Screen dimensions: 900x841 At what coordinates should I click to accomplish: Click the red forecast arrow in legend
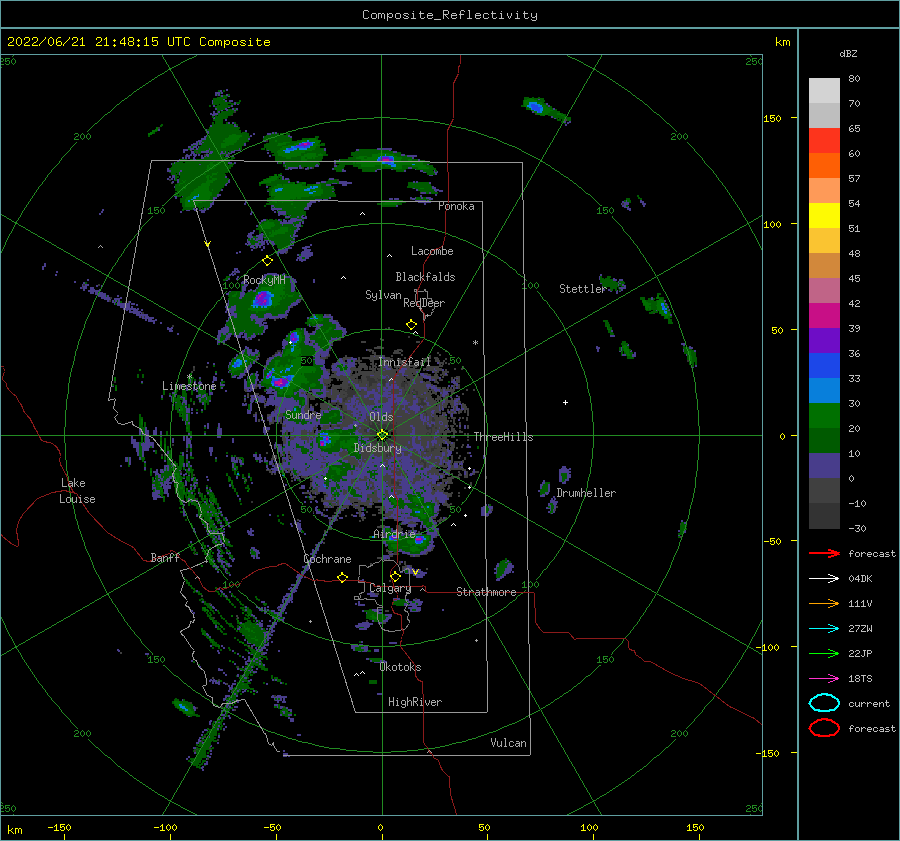click(x=824, y=553)
